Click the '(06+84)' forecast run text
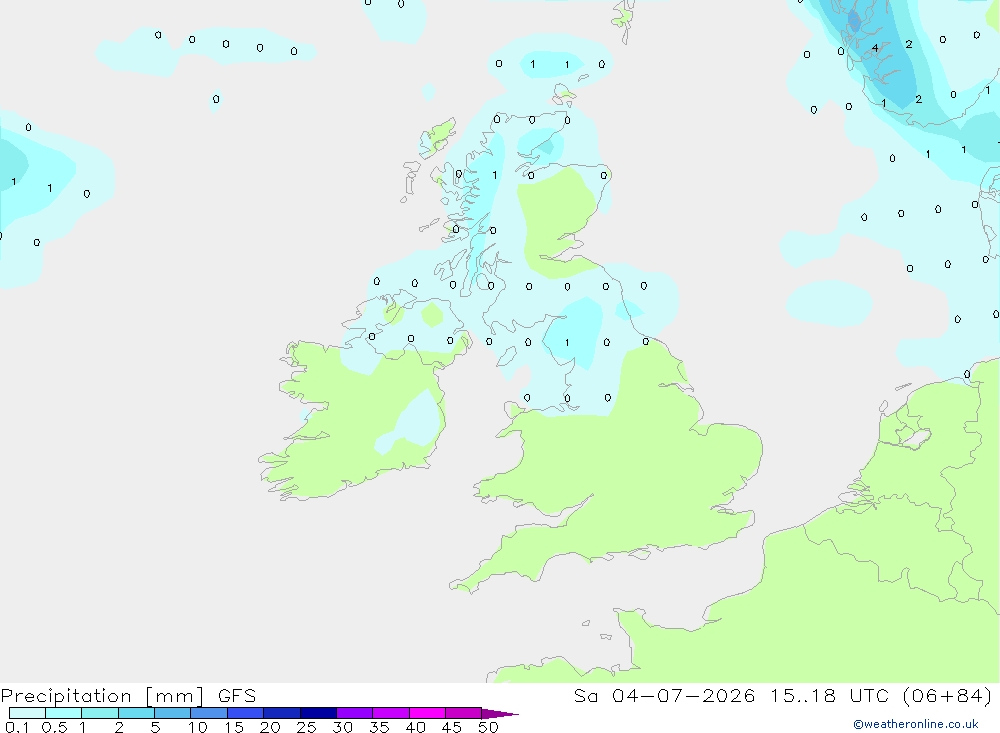This screenshot has width=1000, height=733. click(x=948, y=696)
